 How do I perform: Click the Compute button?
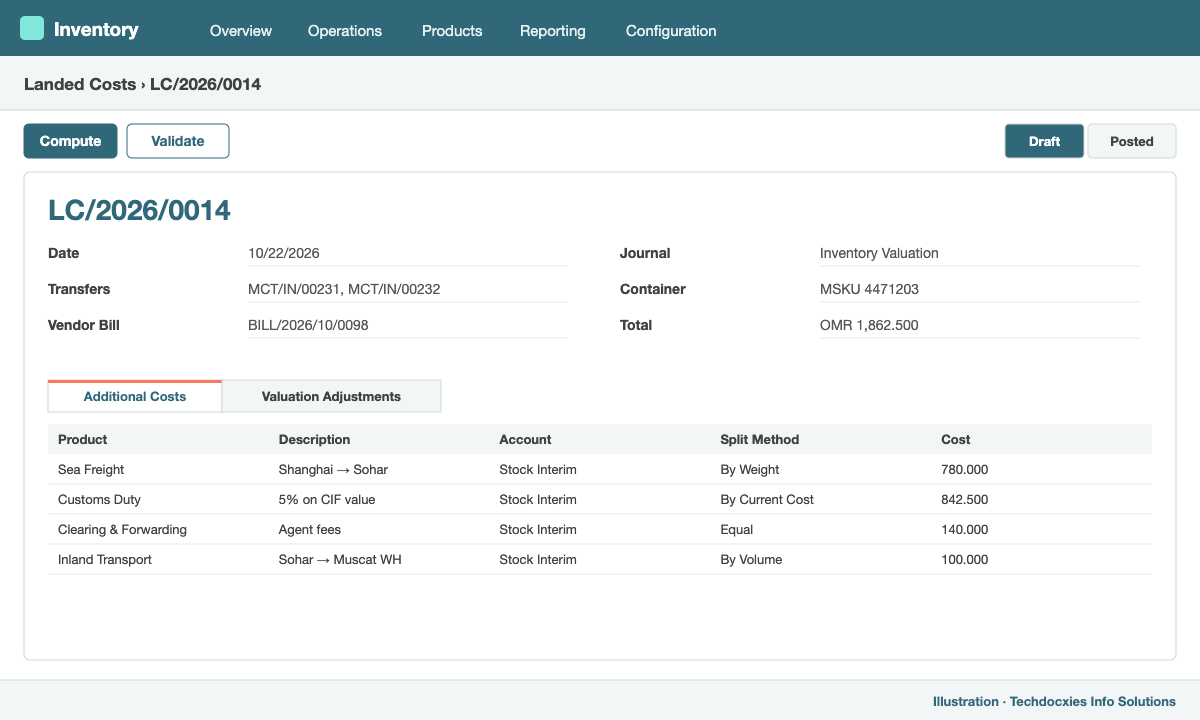pyautogui.click(x=70, y=141)
